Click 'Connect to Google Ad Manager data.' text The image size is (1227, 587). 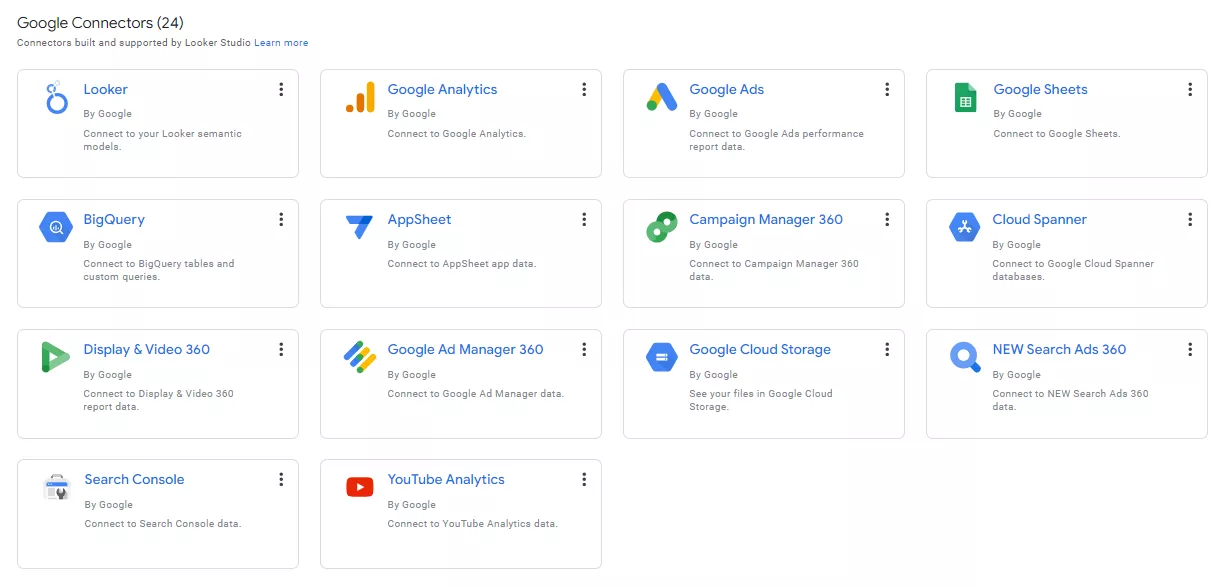(475, 394)
